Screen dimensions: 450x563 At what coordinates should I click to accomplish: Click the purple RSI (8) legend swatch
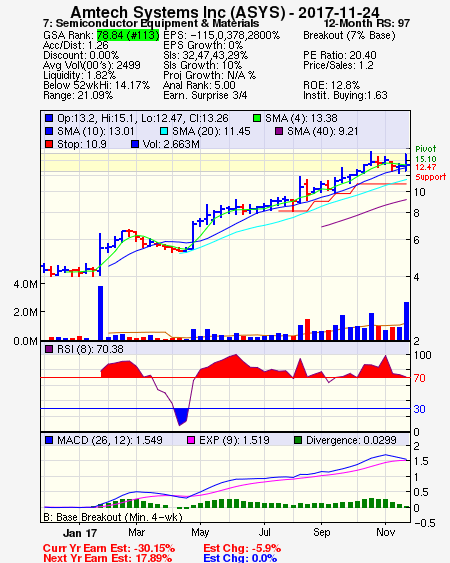pyautogui.click(x=49, y=349)
